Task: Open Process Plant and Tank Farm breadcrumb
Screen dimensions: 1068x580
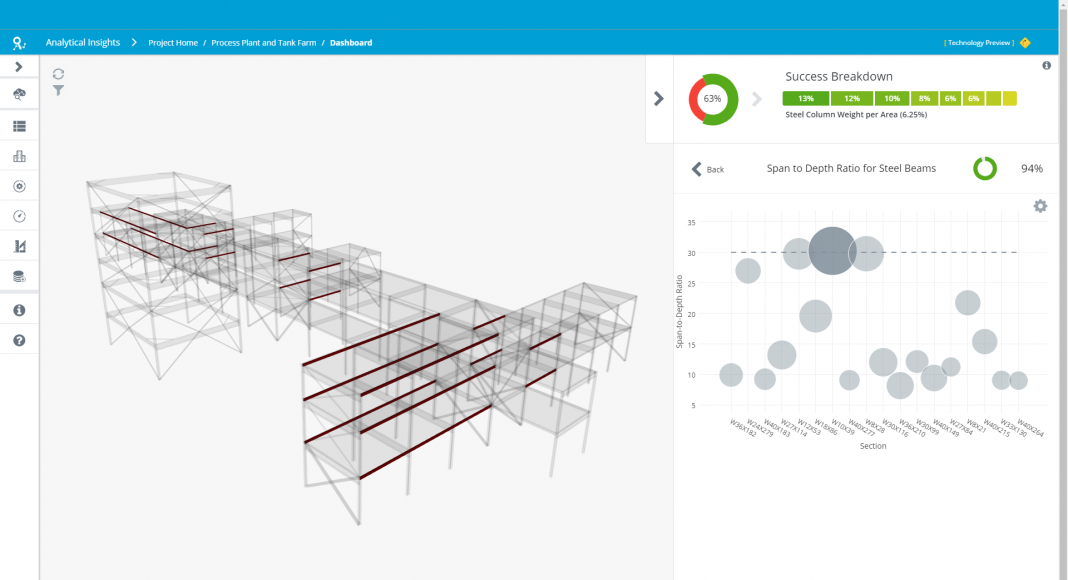Action: (x=263, y=43)
